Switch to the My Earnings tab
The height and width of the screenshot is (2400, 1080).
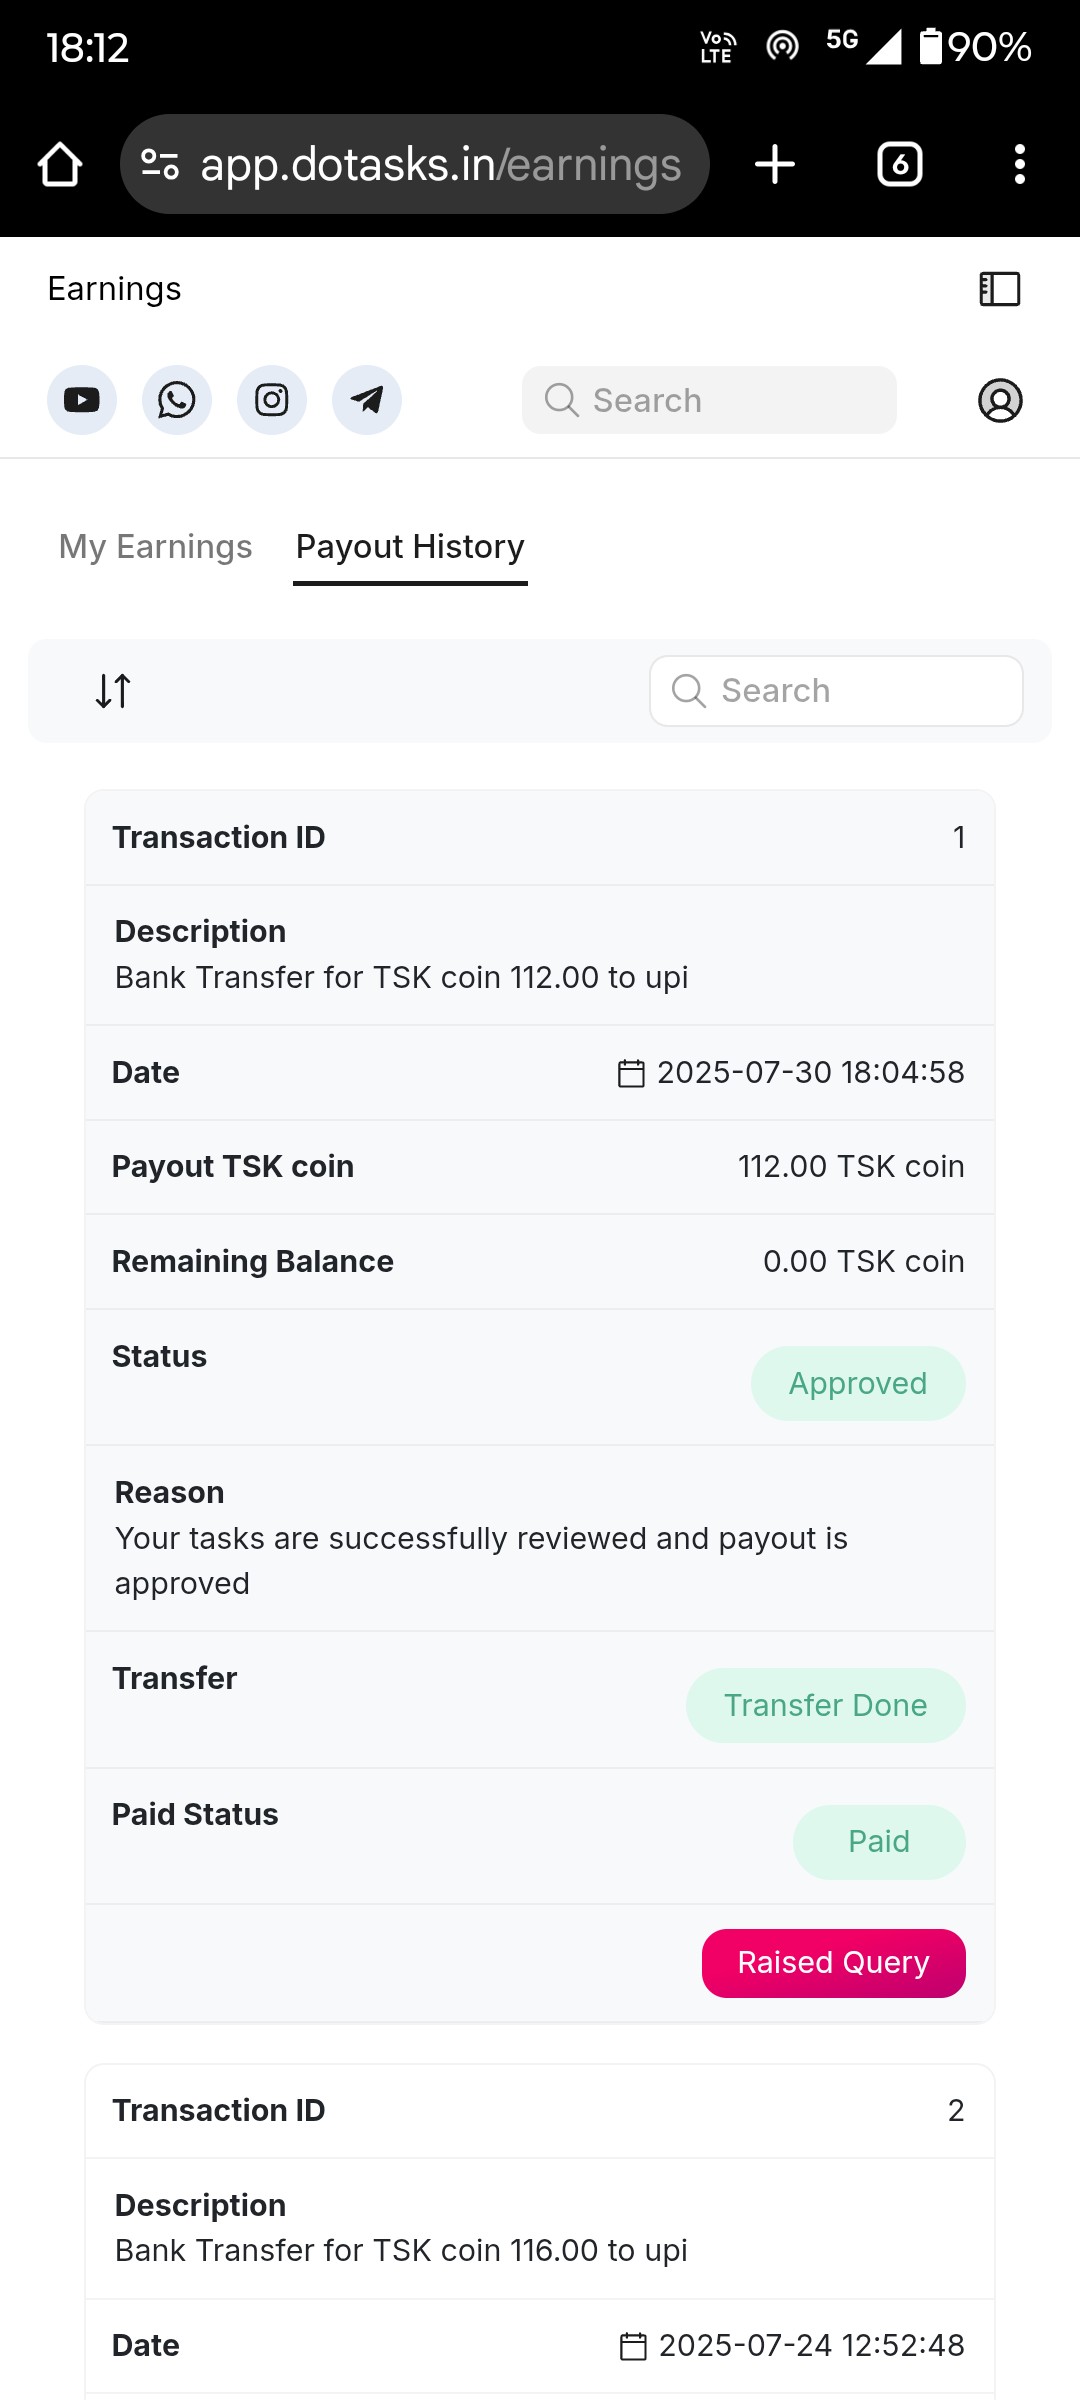click(155, 547)
